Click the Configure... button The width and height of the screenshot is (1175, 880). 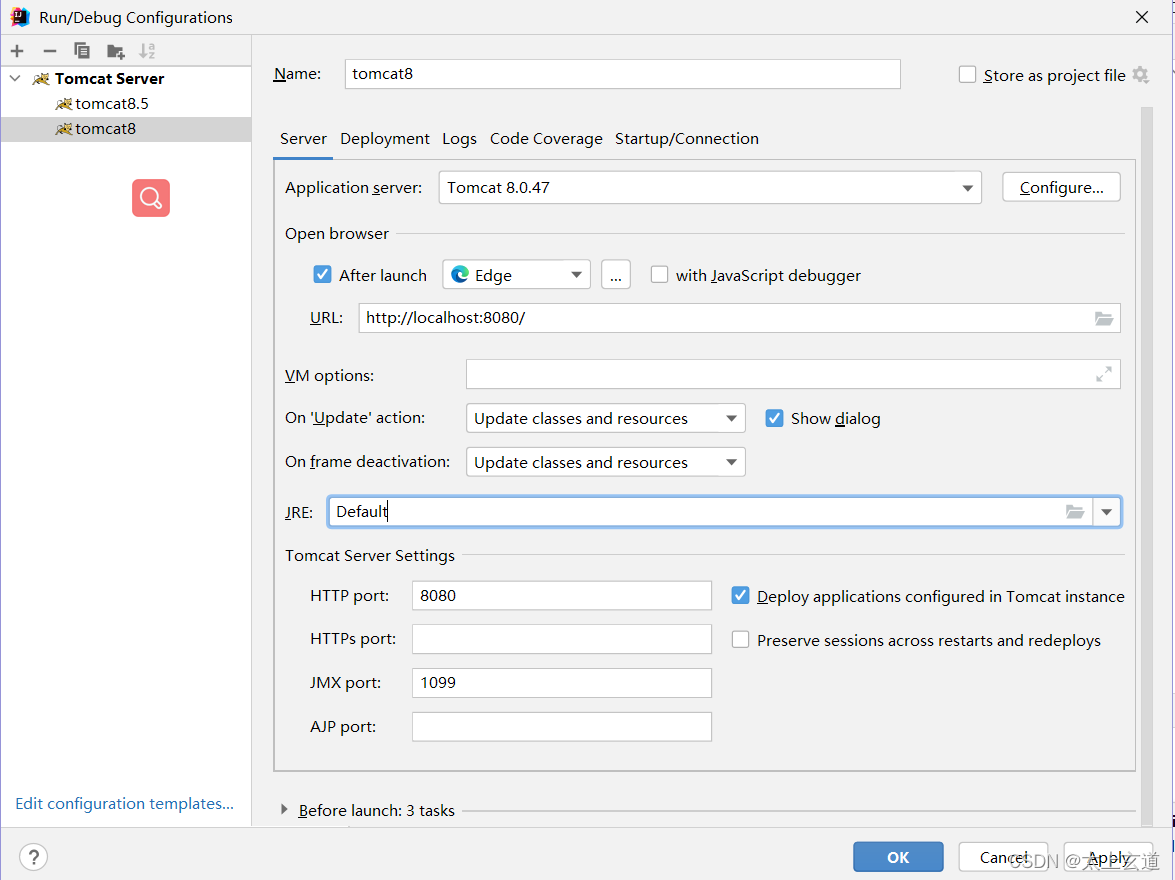click(1061, 187)
